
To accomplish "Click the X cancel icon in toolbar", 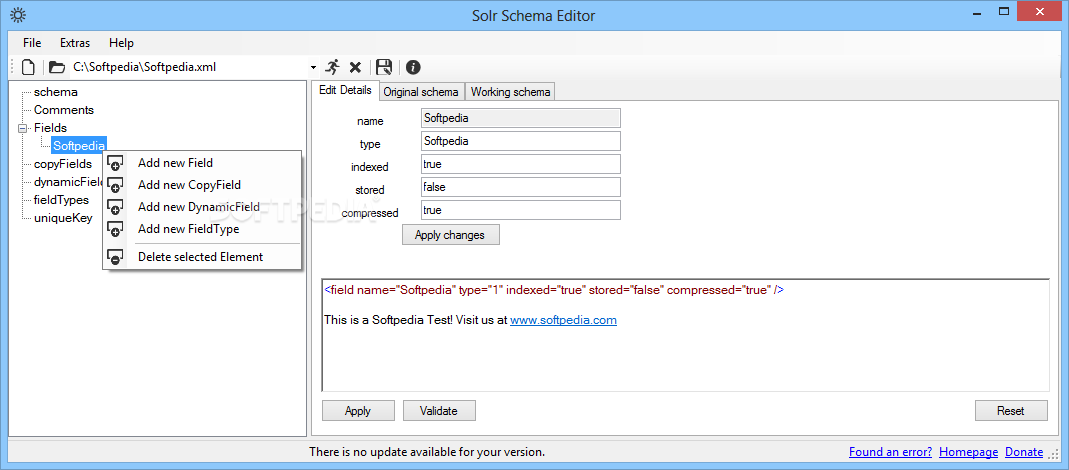I will [x=355, y=67].
